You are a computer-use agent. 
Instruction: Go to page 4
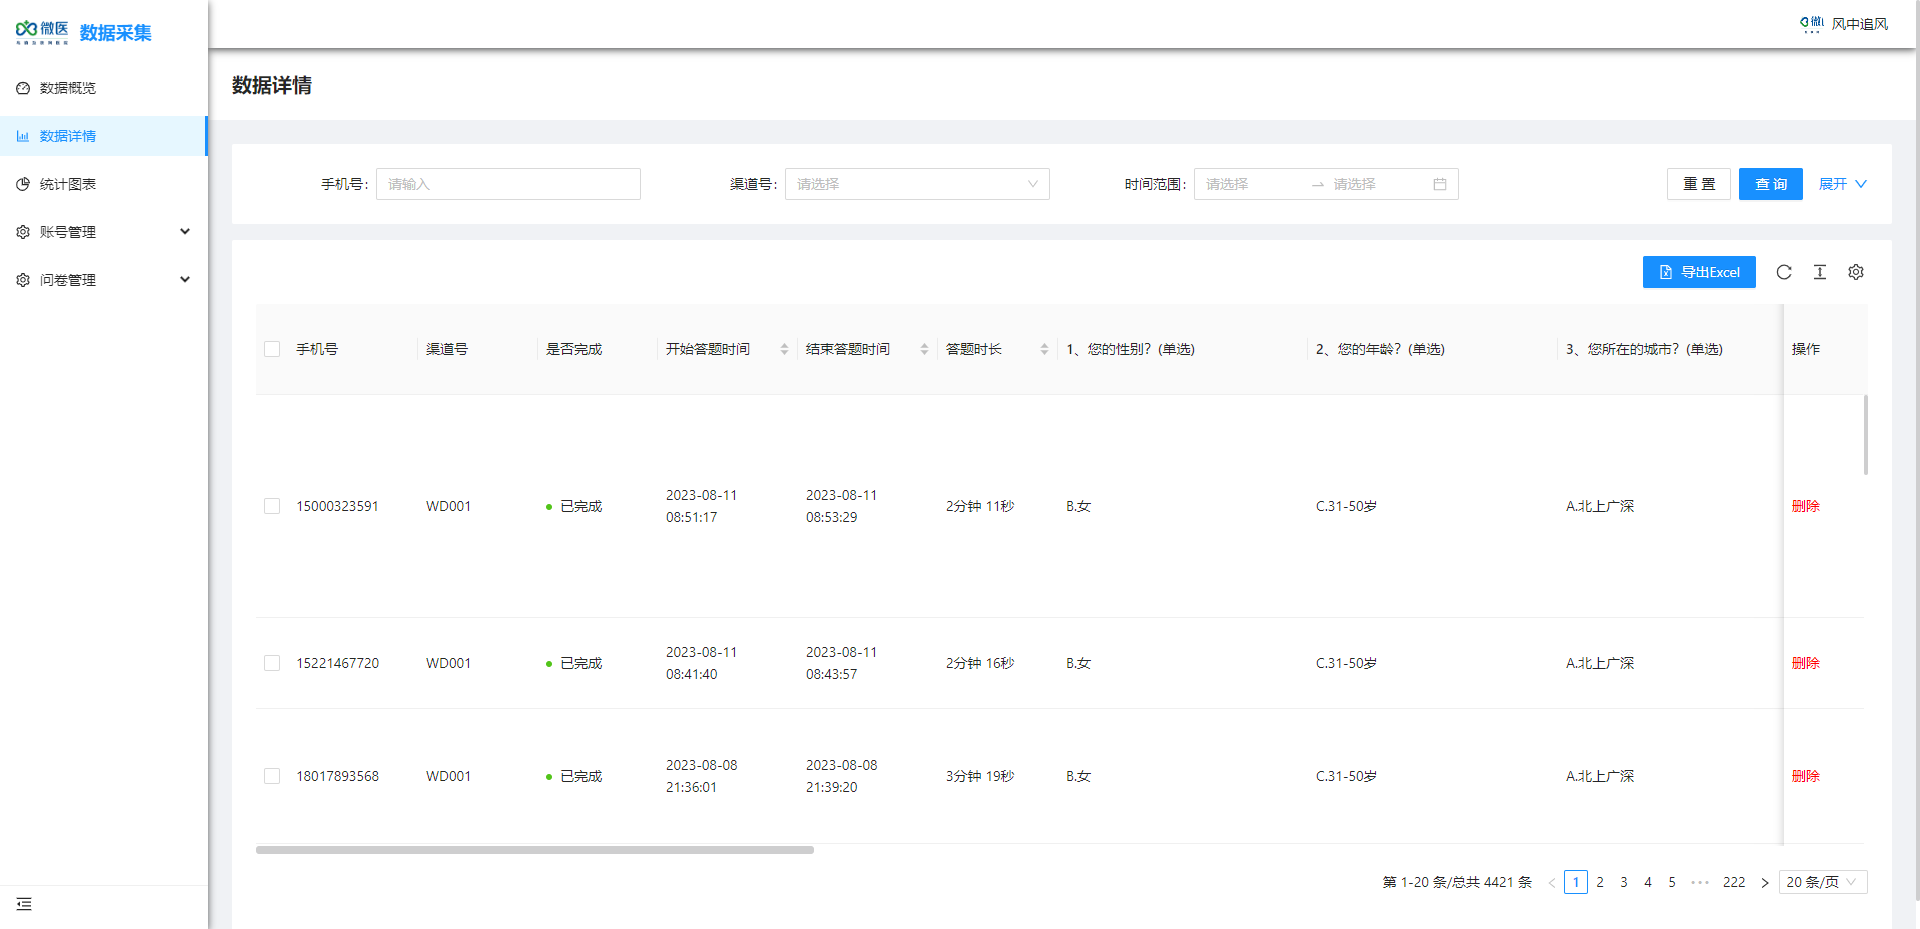[1648, 882]
